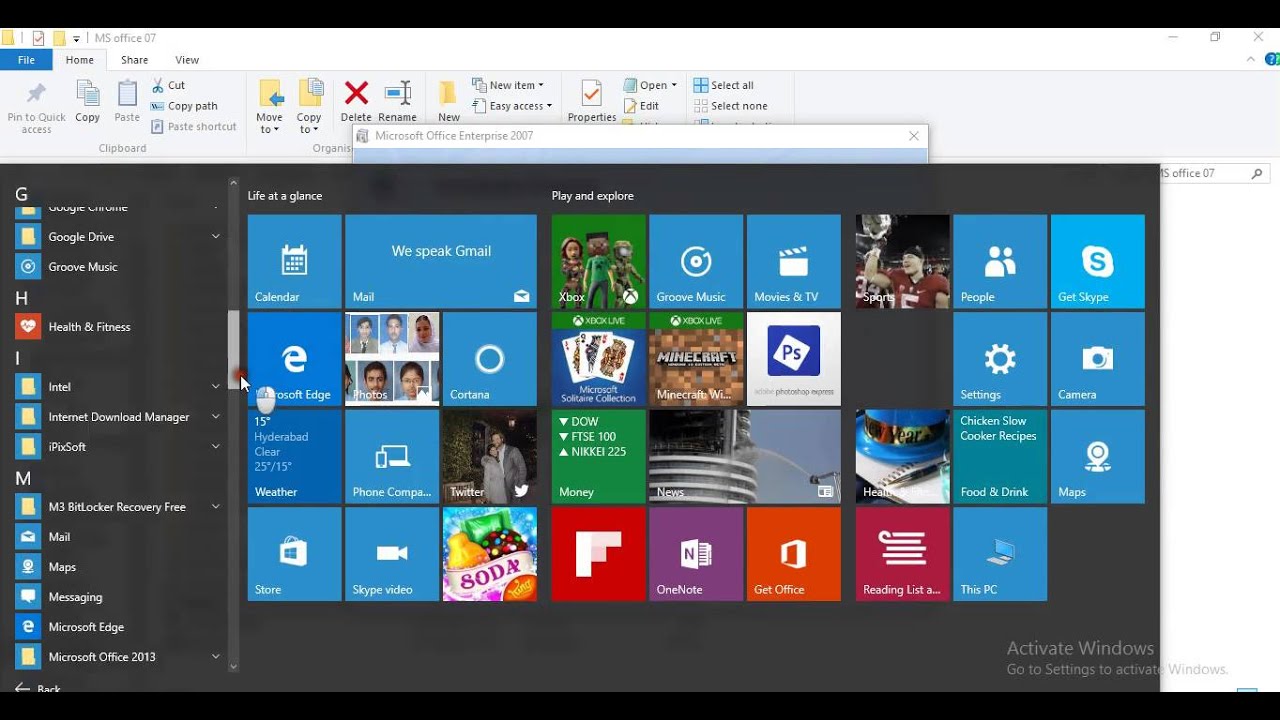Select the Home ribbon tab
Viewport: 1280px width, 720px height.
[x=80, y=60]
